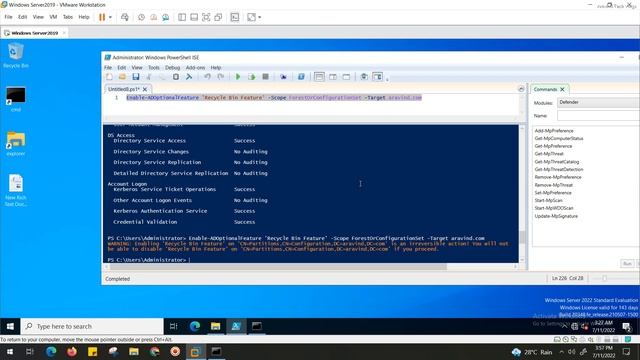
Task: Select Get-MpThreatCatalog in the command list
Action: tap(557, 162)
